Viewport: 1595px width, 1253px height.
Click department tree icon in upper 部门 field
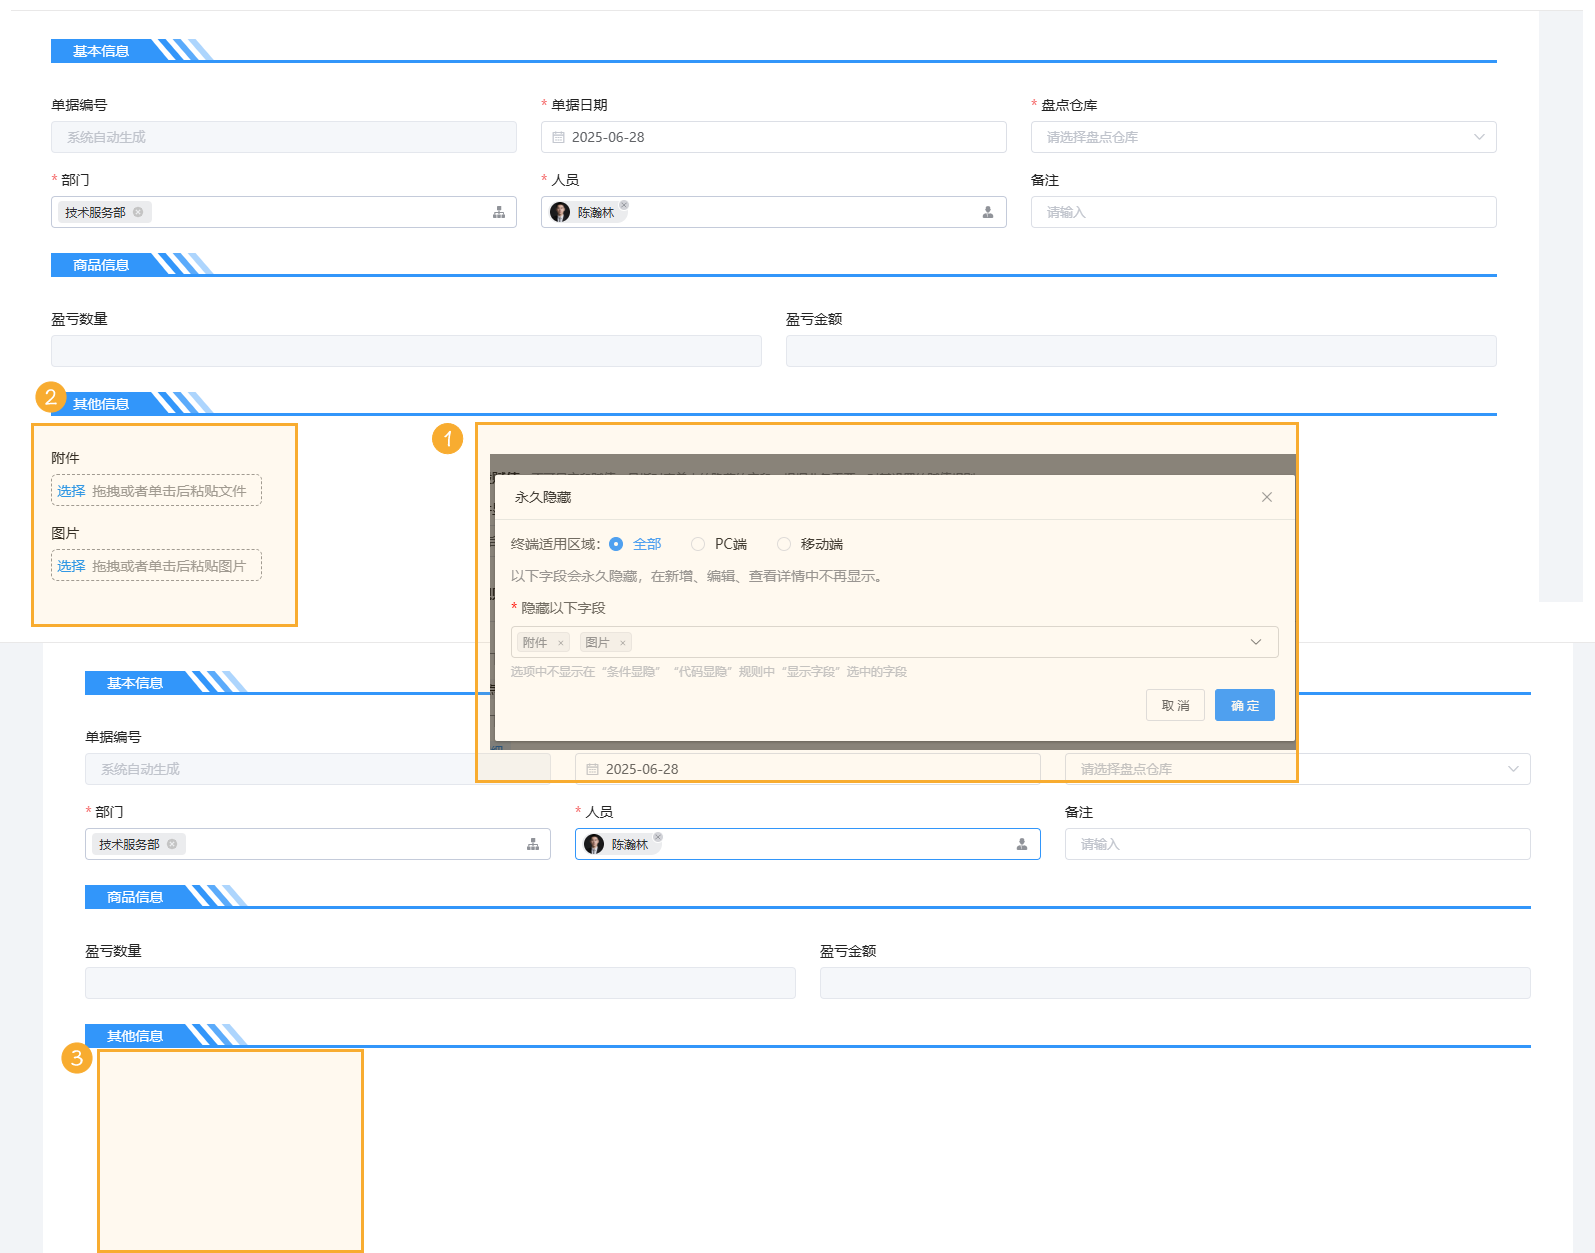499,212
